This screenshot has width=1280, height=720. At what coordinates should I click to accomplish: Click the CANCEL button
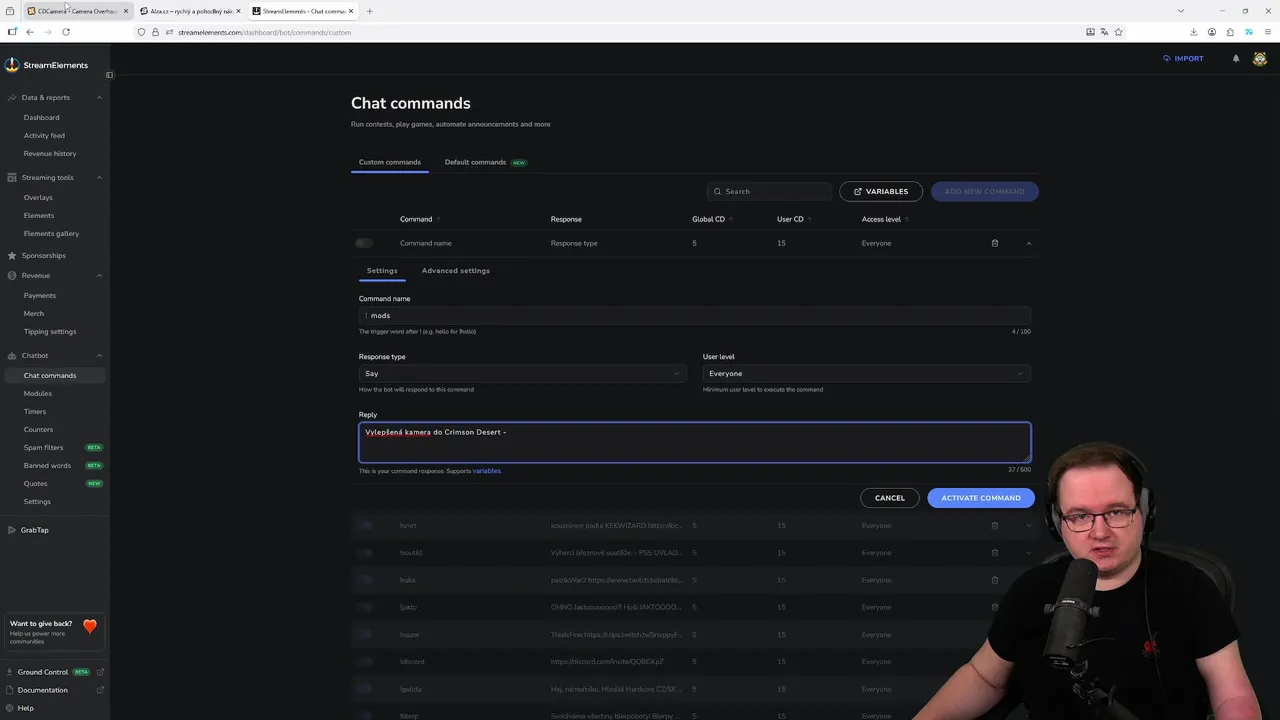[890, 498]
